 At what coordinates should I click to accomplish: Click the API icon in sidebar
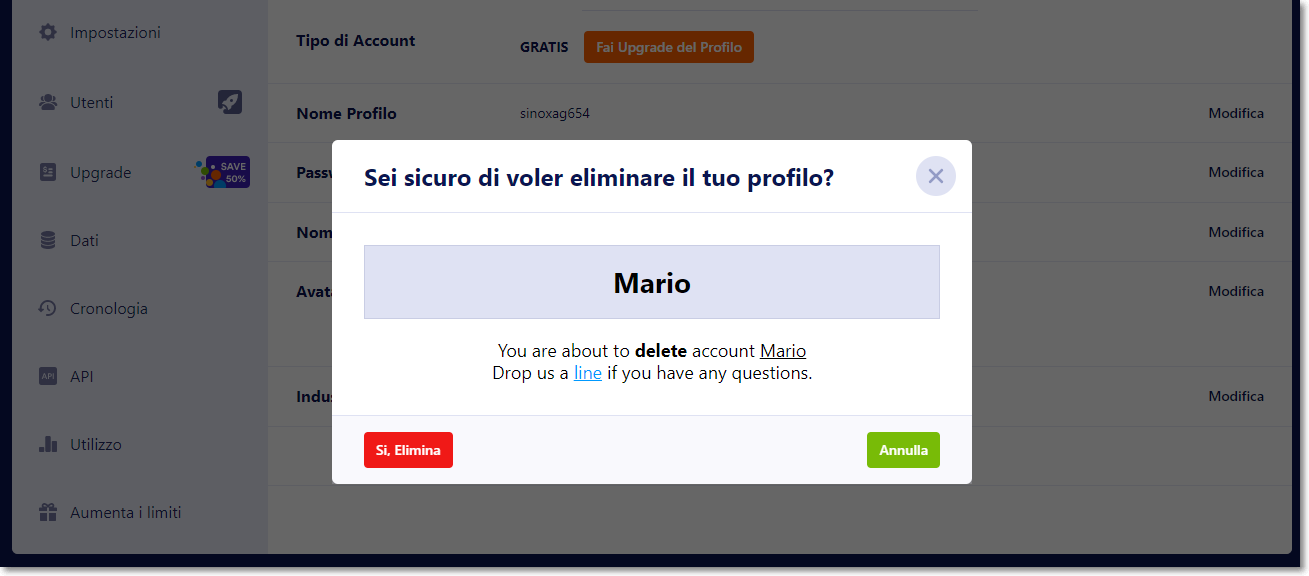click(x=48, y=376)
